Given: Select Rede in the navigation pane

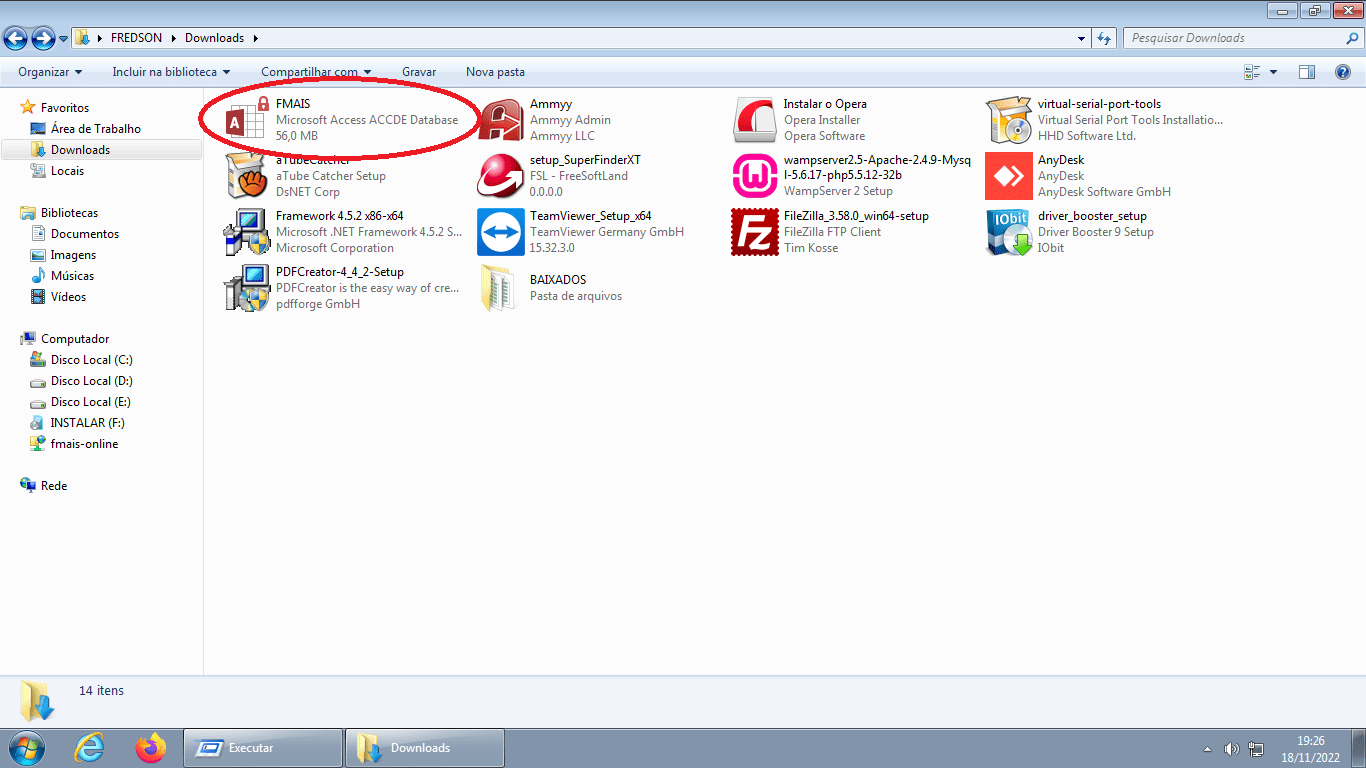Looking at the screenshot, I should click(x=54, y=486).
